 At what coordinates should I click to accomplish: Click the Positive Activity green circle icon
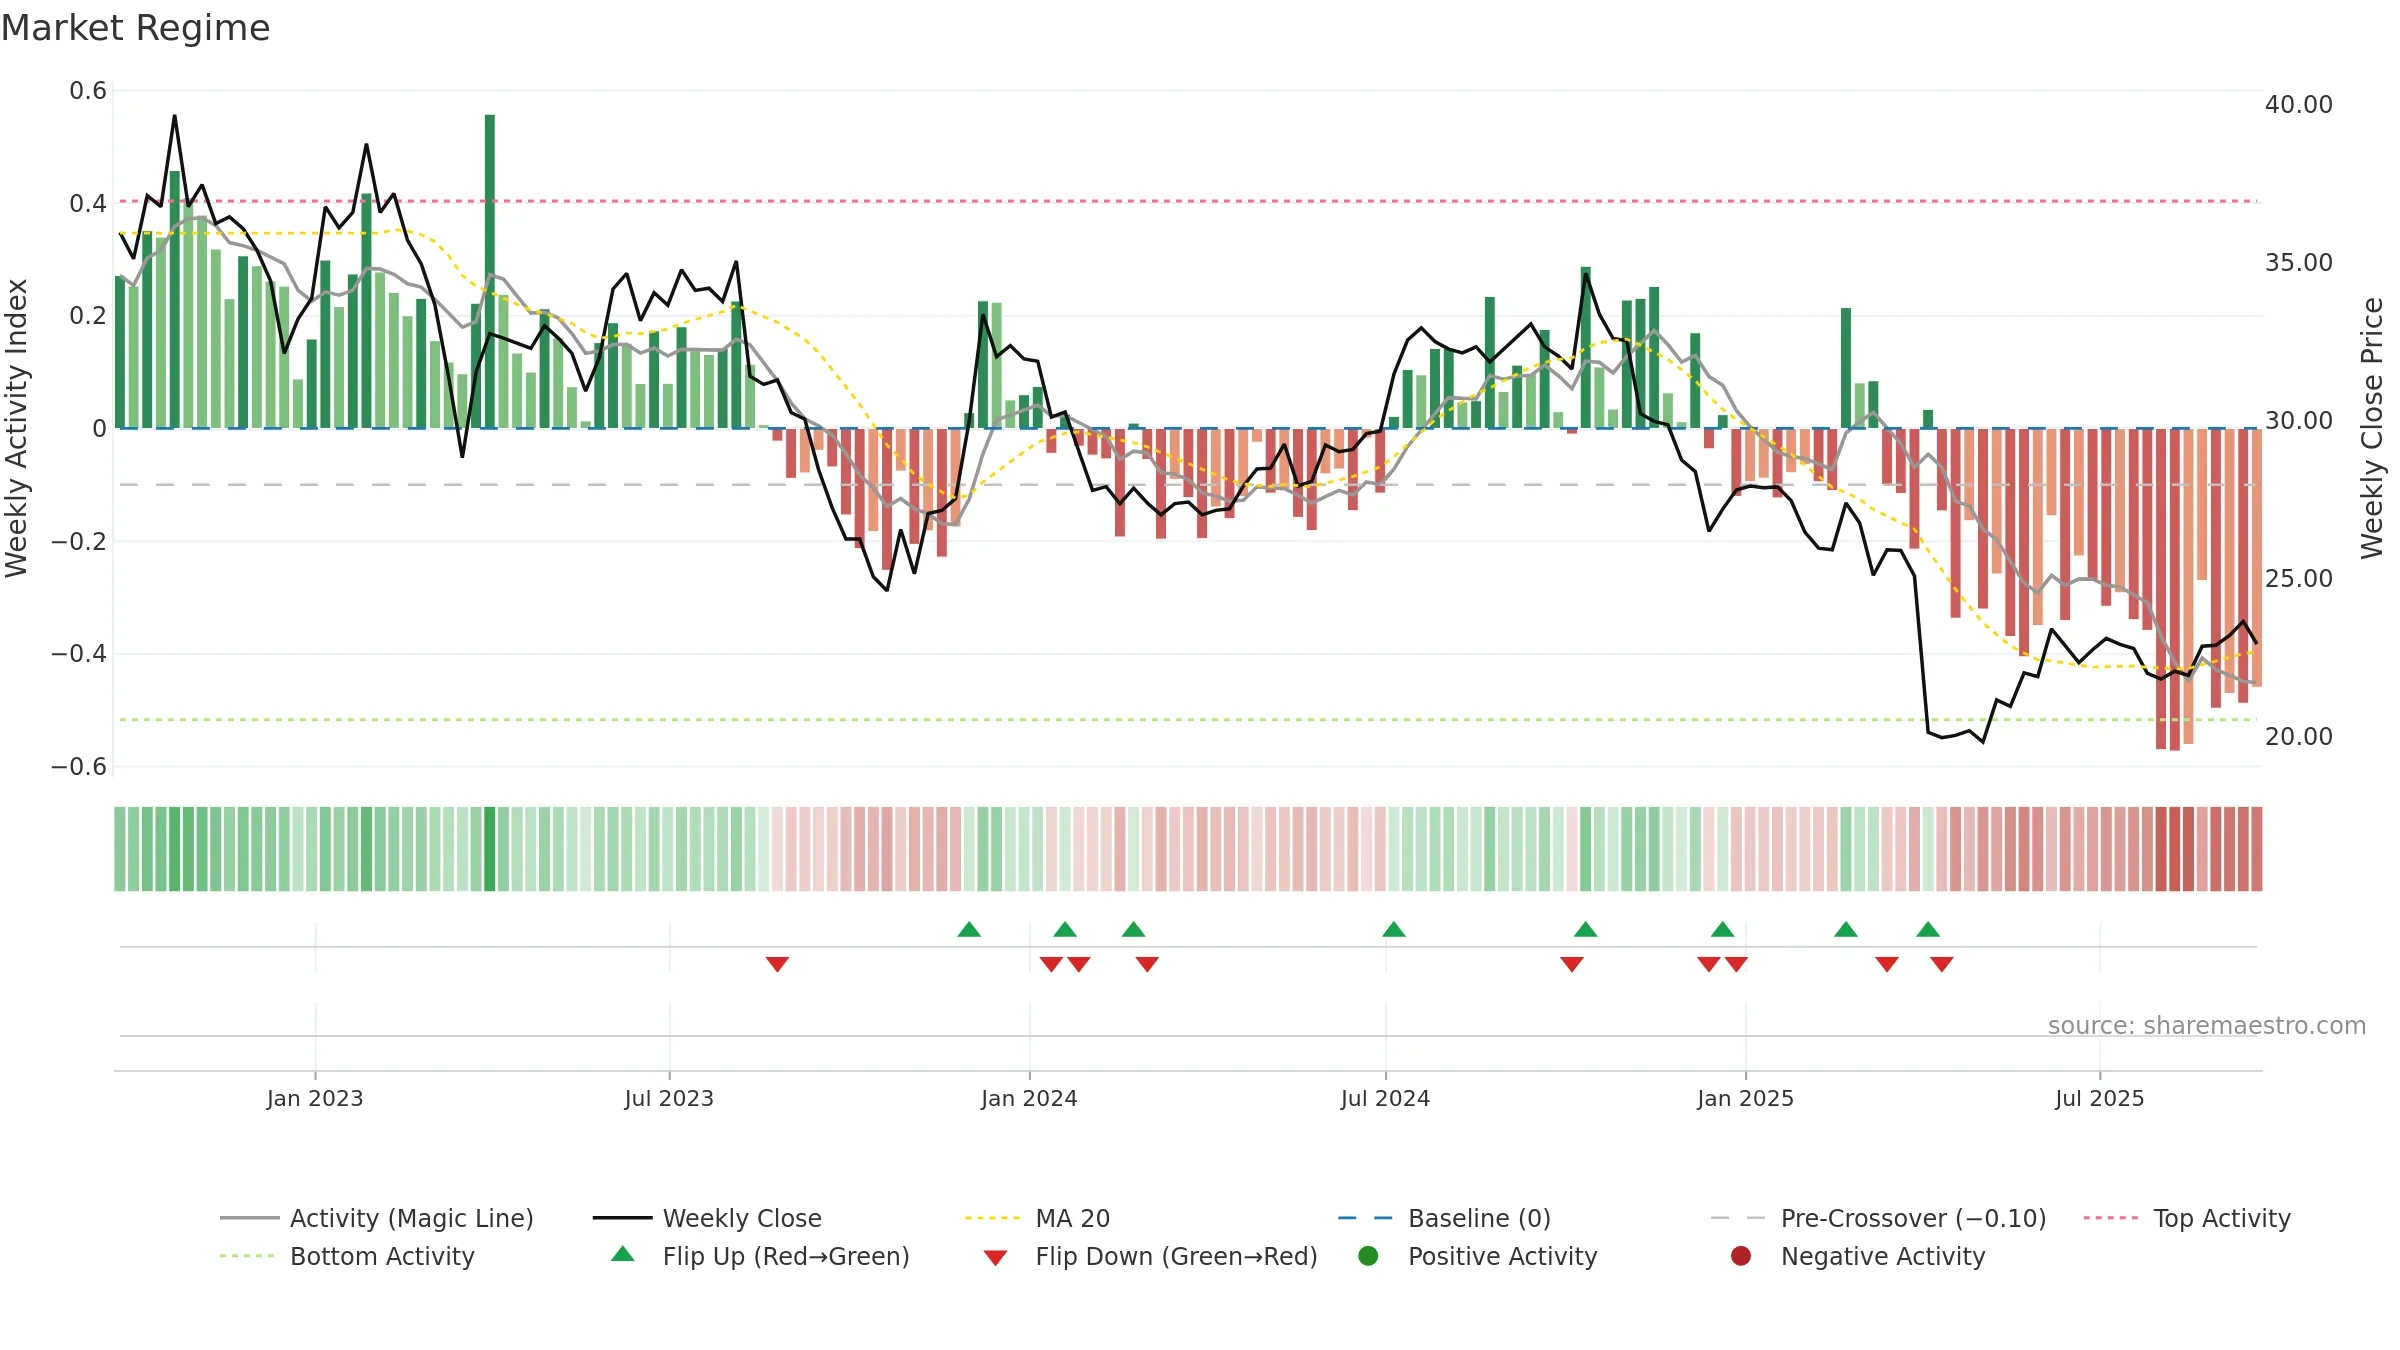1368,1255
